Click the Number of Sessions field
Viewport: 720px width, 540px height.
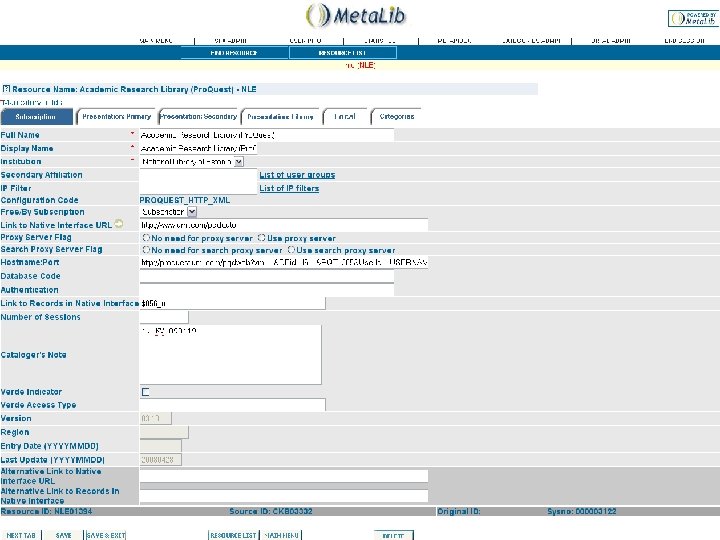164,317
